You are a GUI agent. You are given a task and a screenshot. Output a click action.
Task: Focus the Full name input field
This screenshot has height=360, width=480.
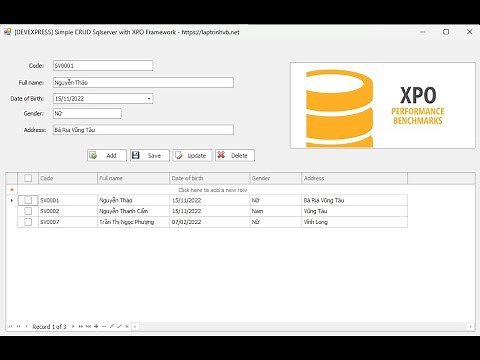click(x=143, y=83)
